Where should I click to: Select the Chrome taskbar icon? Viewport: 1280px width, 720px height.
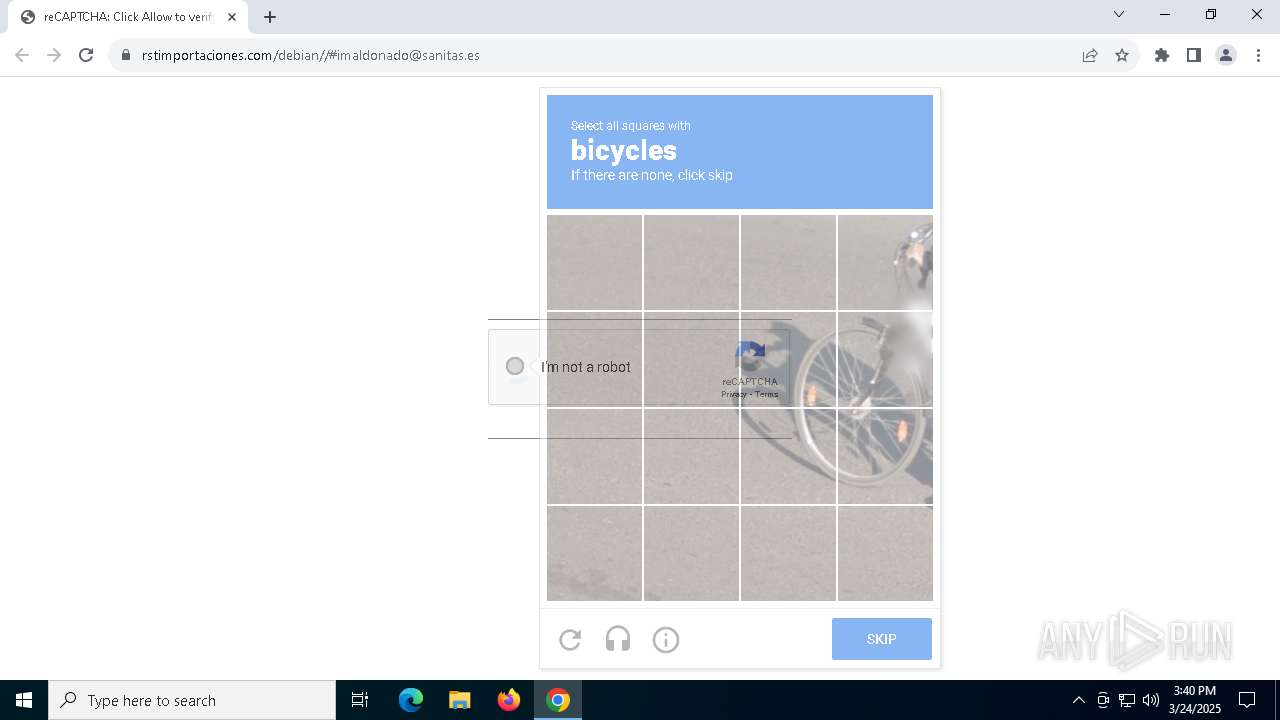point(558,700)
